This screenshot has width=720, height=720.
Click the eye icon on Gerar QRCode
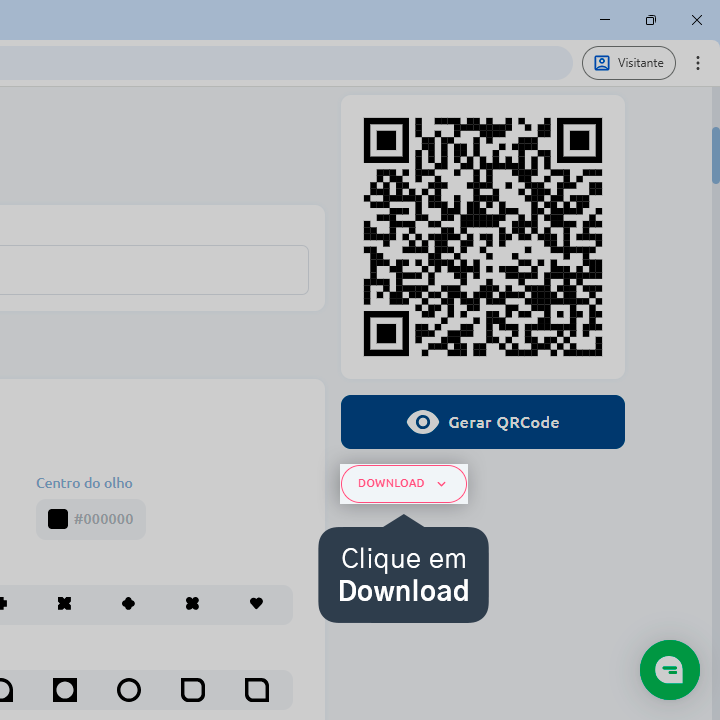[x=422, y=422]
